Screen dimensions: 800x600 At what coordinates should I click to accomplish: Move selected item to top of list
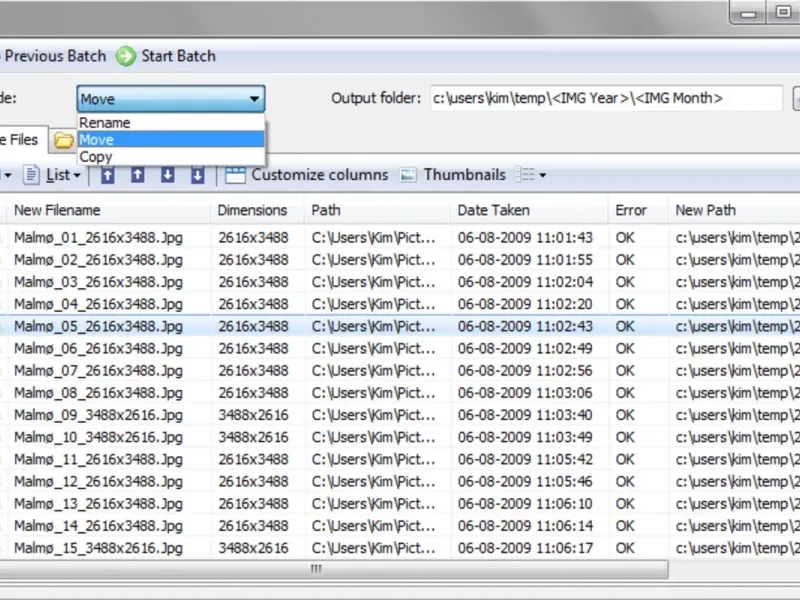point(108,175)
